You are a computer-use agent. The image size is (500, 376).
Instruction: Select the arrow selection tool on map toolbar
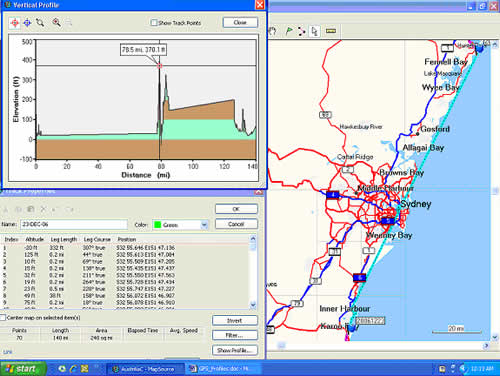click(x=314, y=31)
